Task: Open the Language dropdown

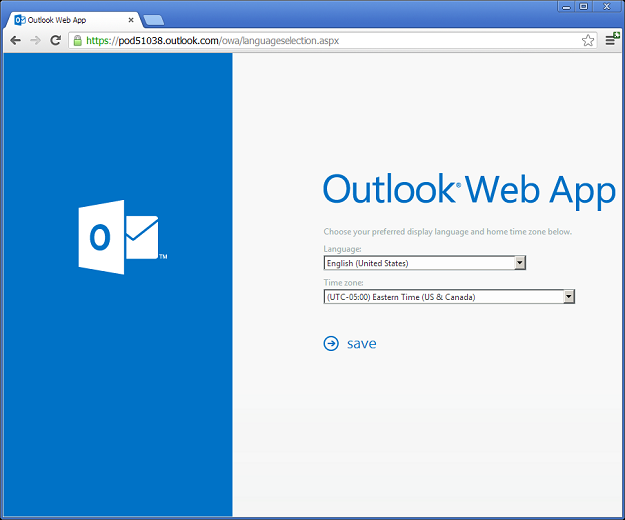Action: coord(425,263)
